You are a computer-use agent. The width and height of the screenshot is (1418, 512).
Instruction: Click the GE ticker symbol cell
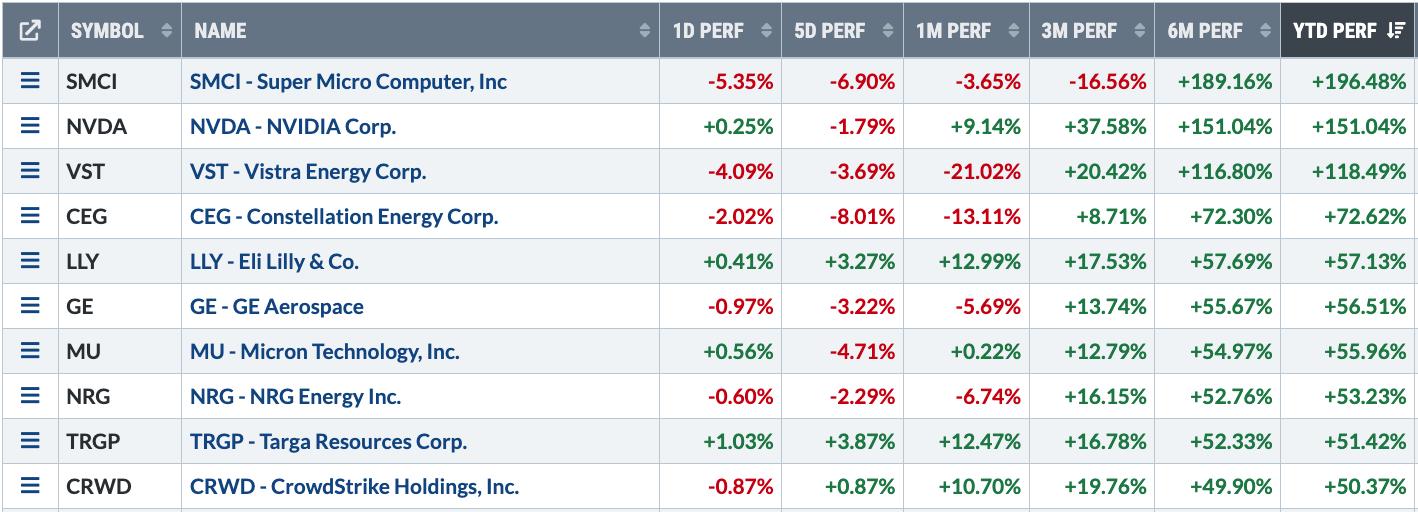tap(80, 306)
